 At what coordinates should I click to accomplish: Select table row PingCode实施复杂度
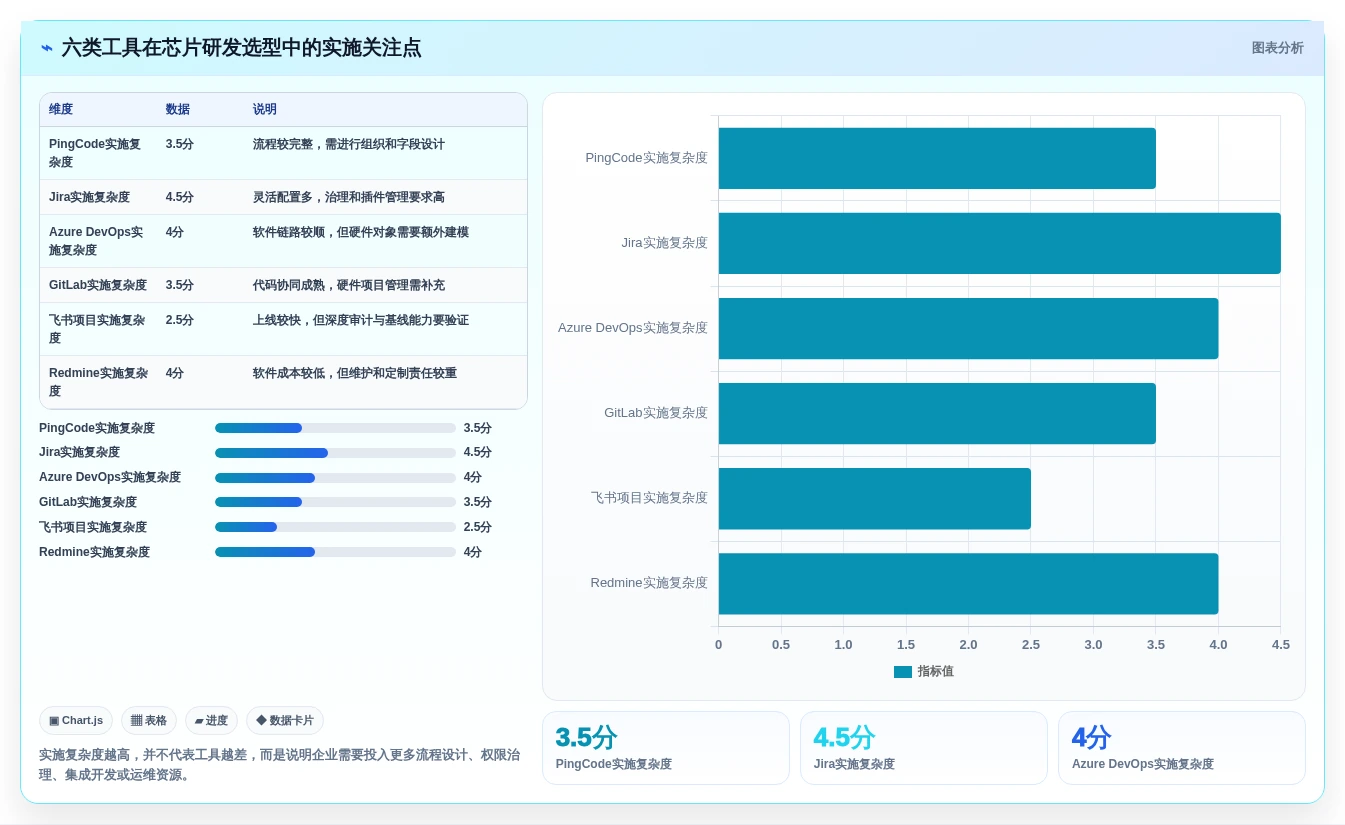(283, 153)
